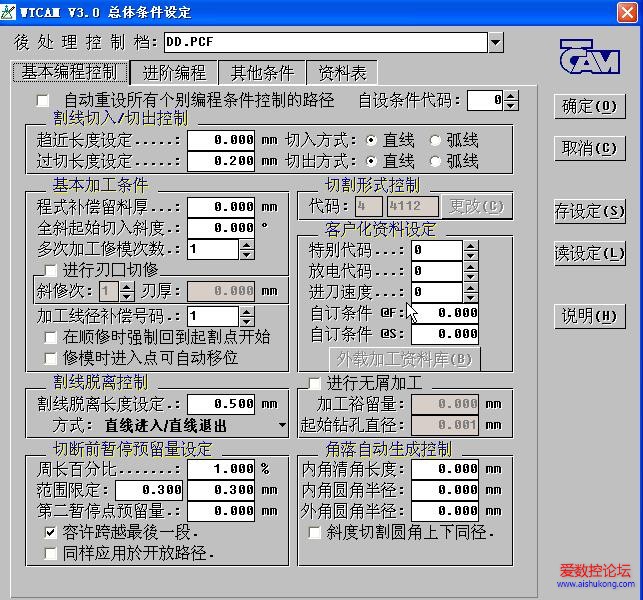Click the 进刀速度 value field
Viewport: 643px width, 600px height.
click(x=437, y=292)
